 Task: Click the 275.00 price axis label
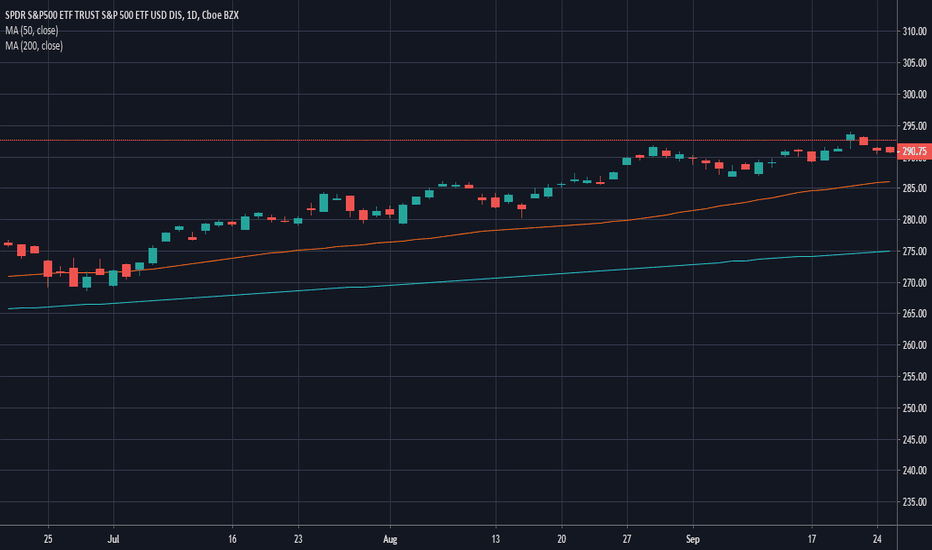[914, 252]
